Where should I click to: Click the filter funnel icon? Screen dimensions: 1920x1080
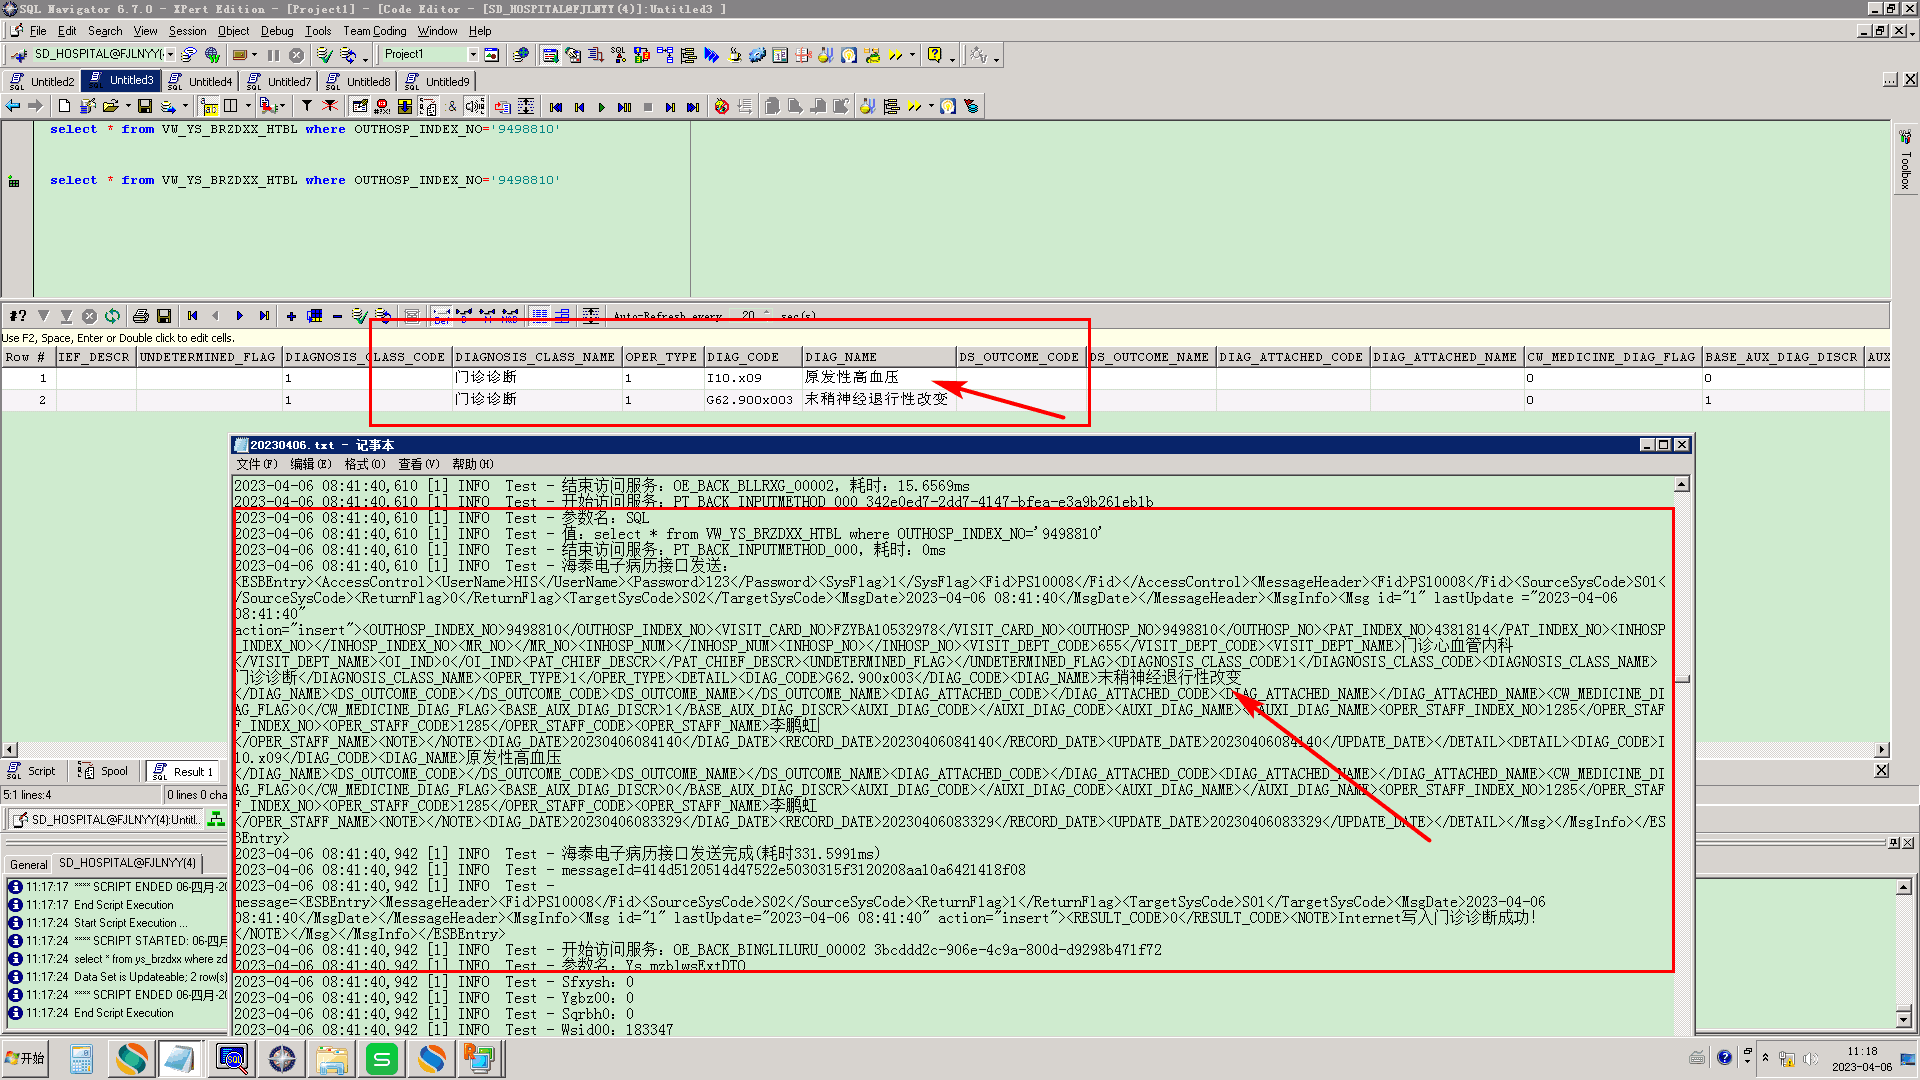(307, 106)
